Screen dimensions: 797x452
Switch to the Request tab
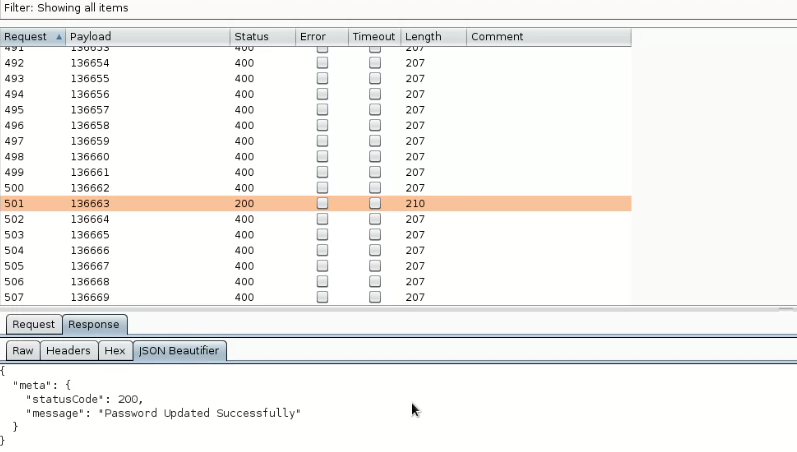[x=34, y=325]
